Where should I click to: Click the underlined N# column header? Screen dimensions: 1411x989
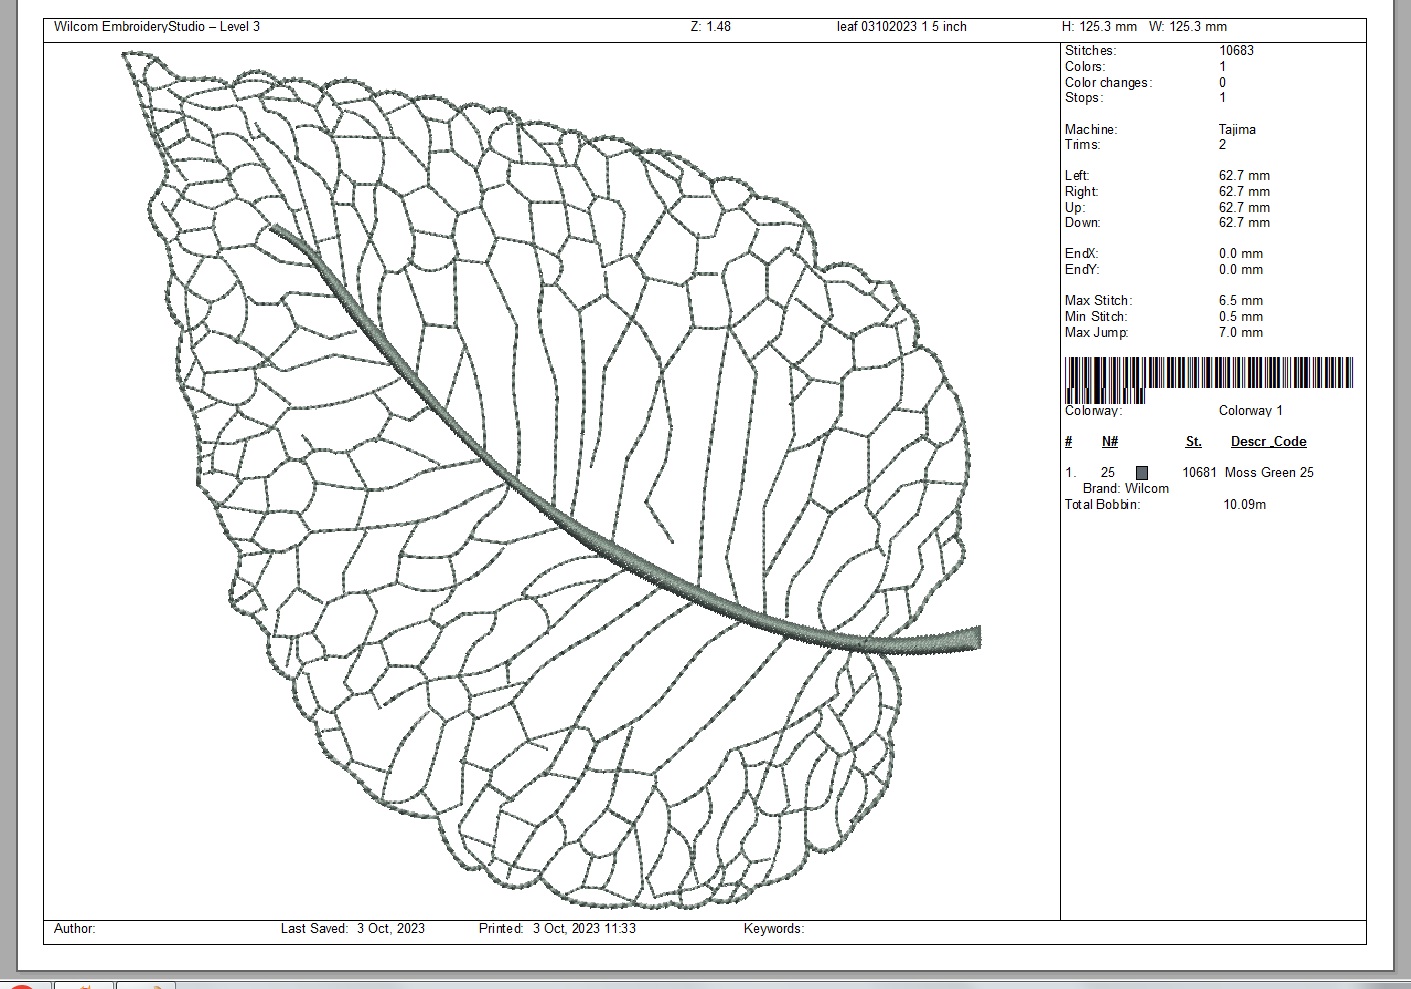click(1109, 442)
